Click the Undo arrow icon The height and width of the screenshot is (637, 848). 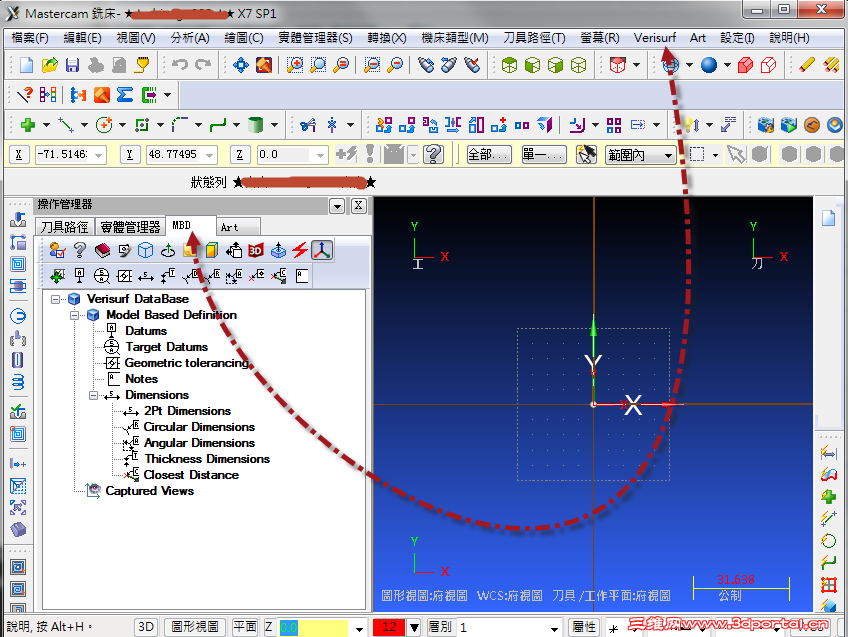point(180,65)
